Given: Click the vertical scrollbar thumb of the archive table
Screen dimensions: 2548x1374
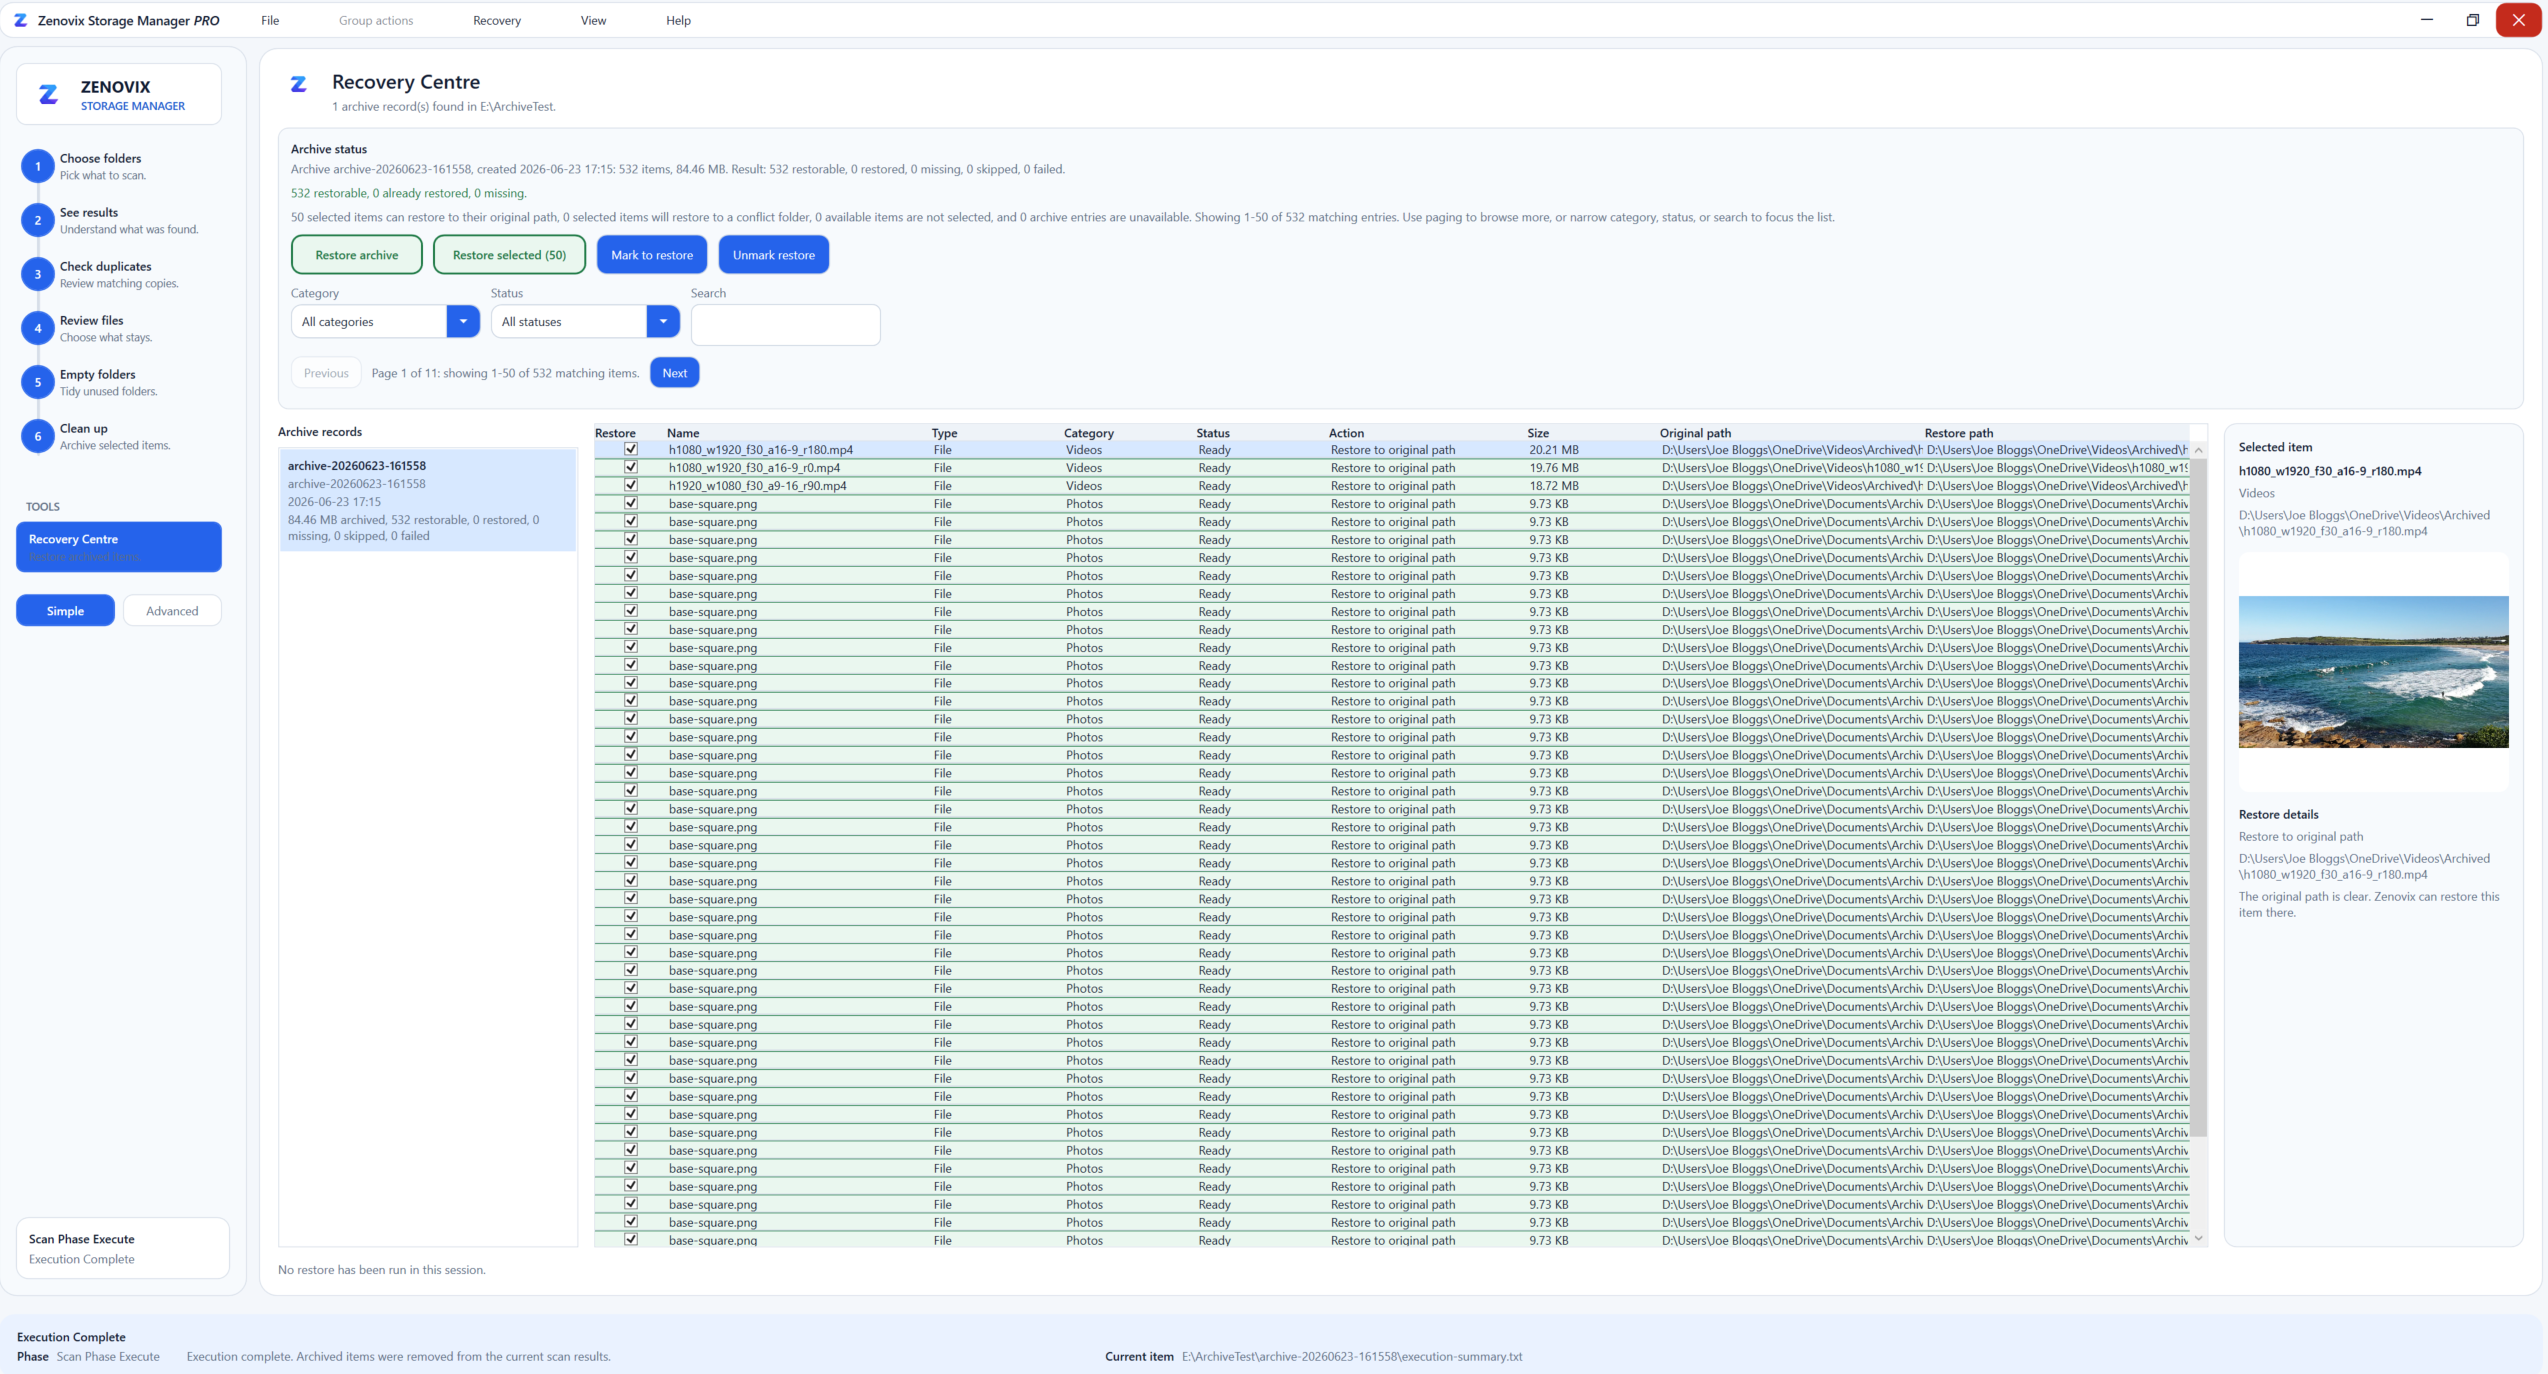Looking at the screenshot, I should click(2199, 797).
